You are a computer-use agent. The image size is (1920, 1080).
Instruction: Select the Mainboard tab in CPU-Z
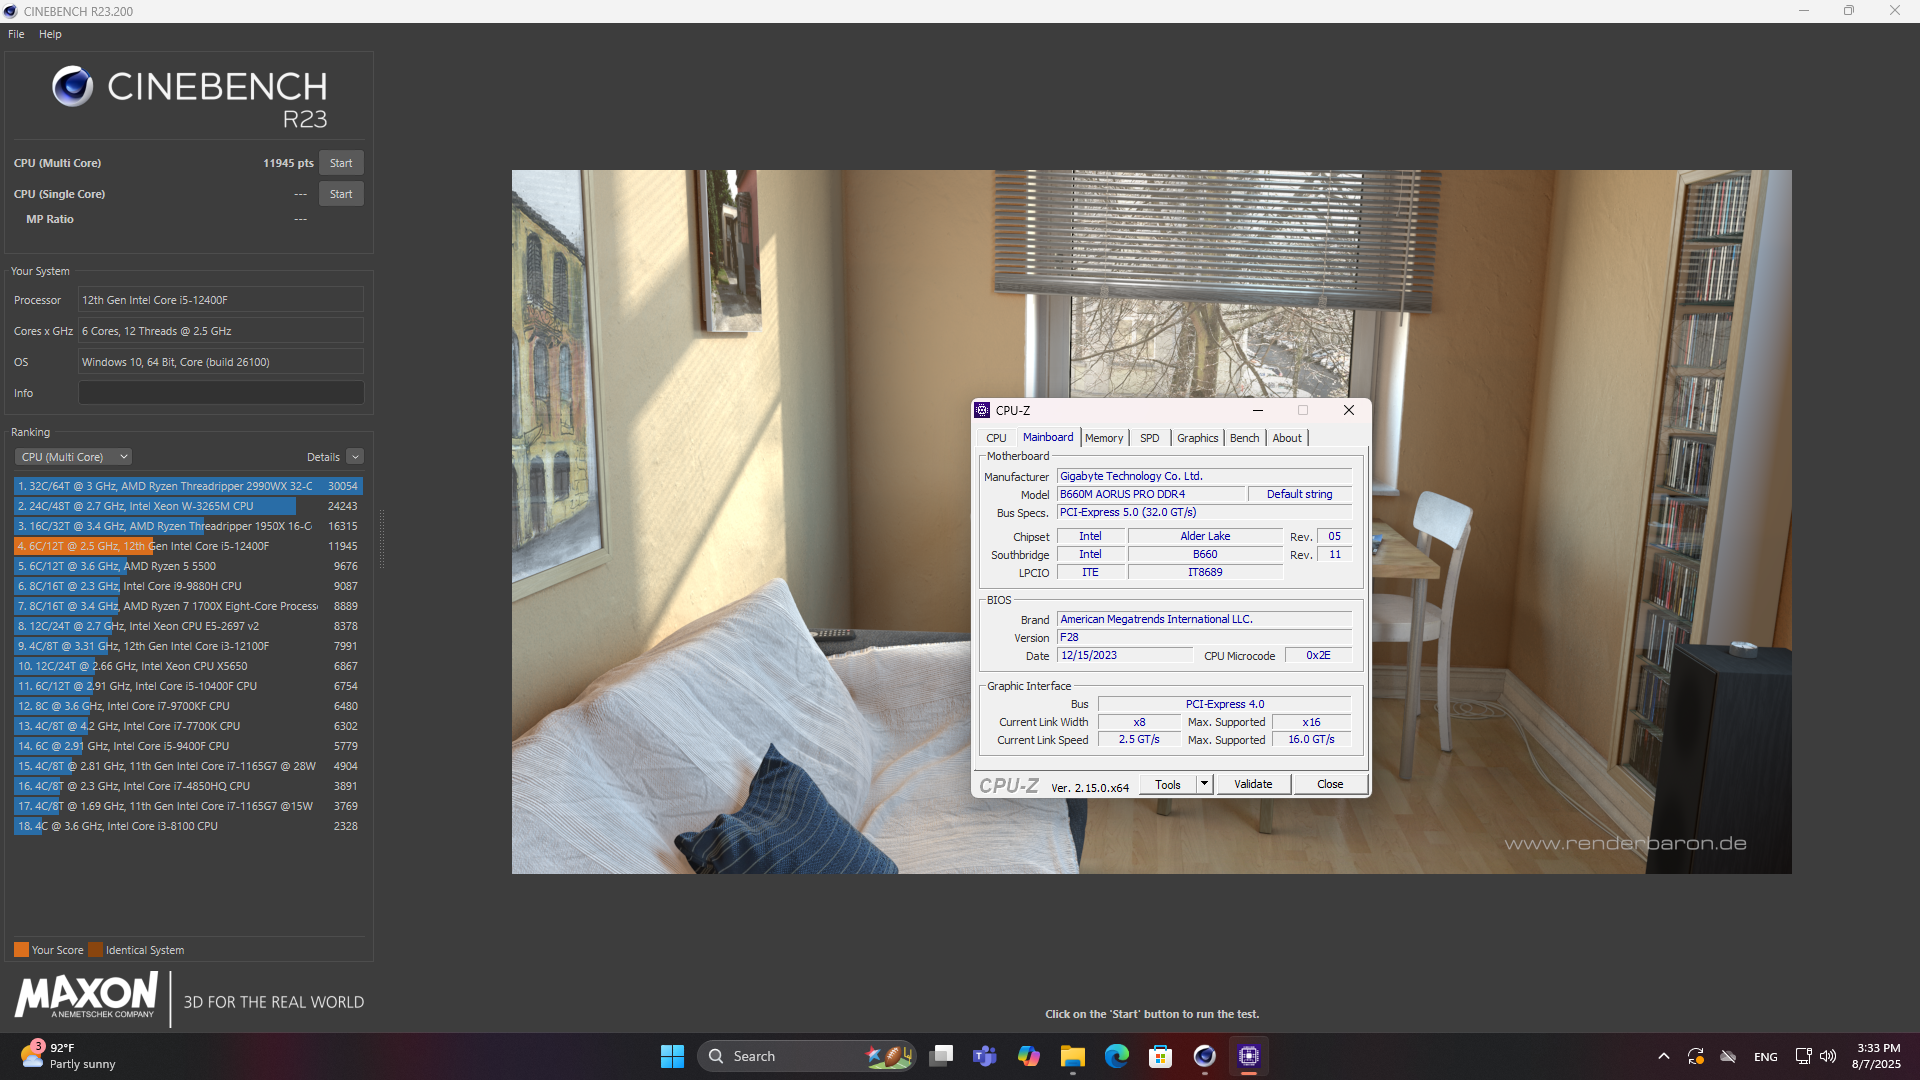[x=1048, y=437]
